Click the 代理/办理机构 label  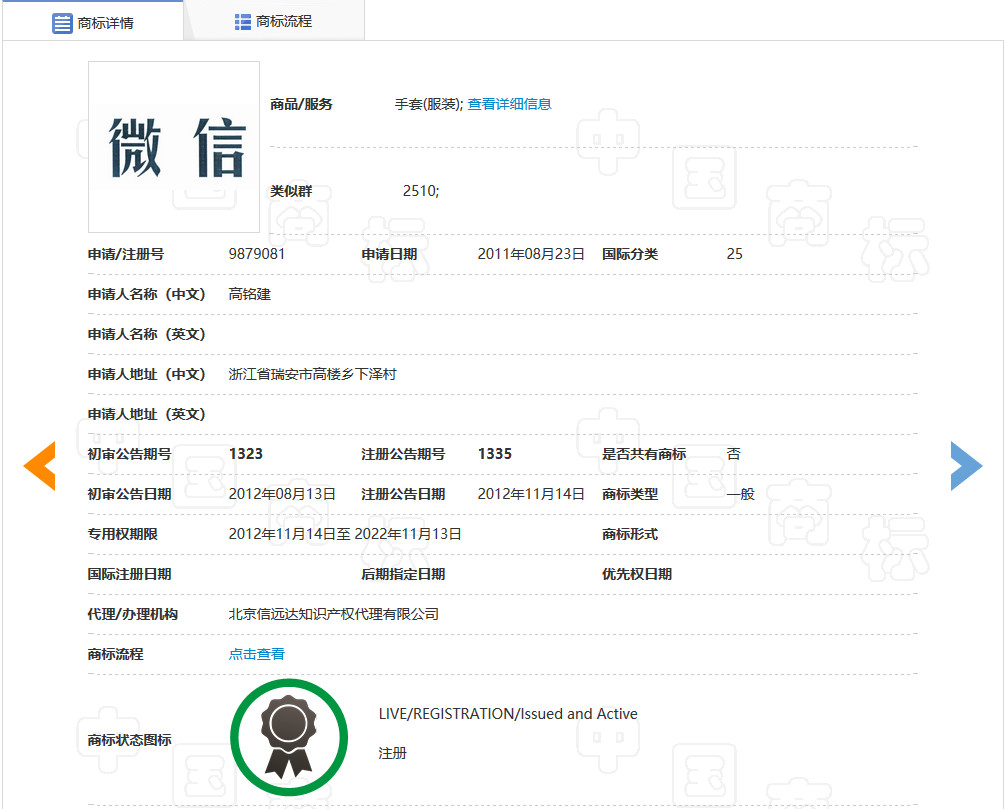pos(133,614)
